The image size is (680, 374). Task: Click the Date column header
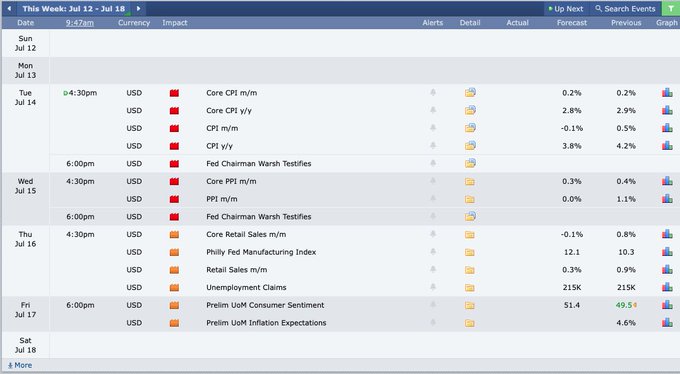[26, 23]
